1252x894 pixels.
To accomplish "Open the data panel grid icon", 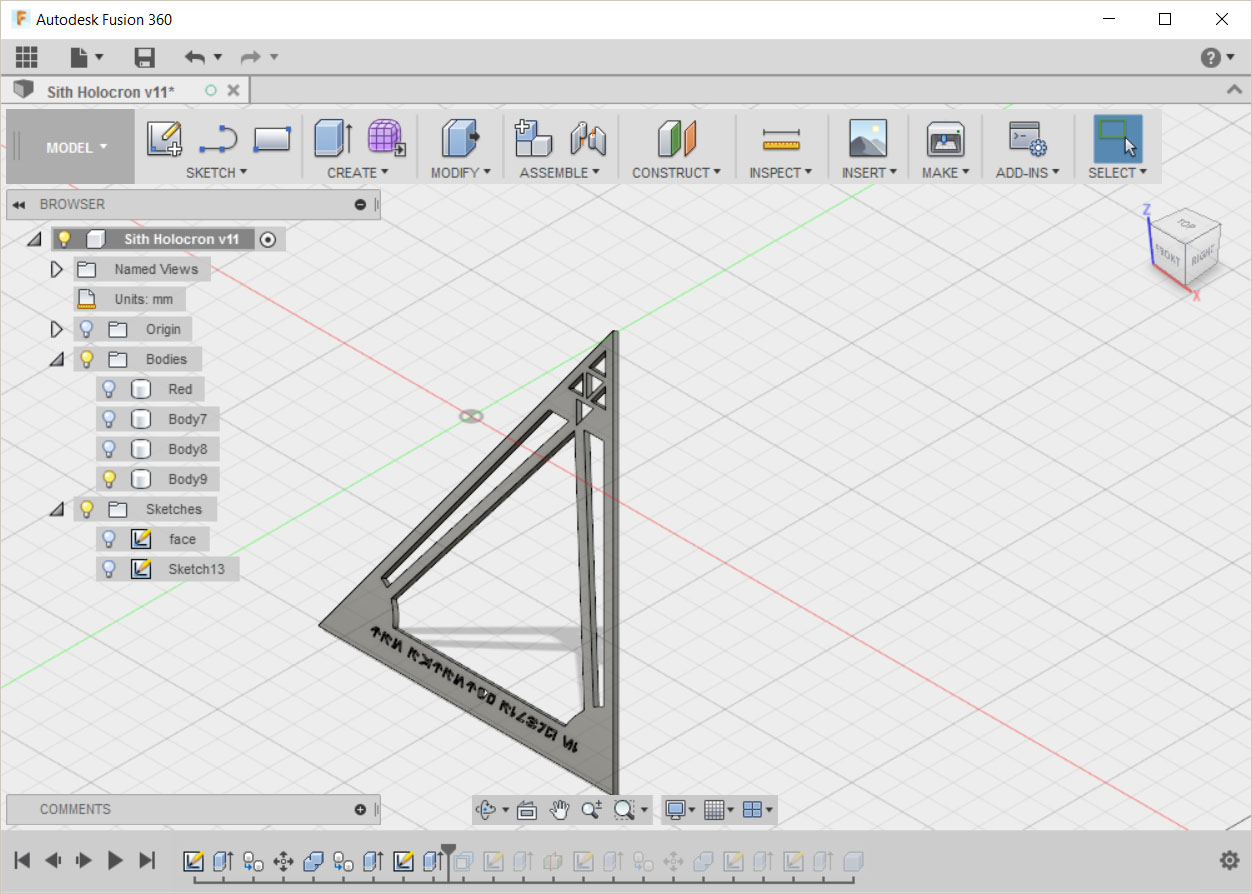I will pyautogui.click(x=26, y=57).
